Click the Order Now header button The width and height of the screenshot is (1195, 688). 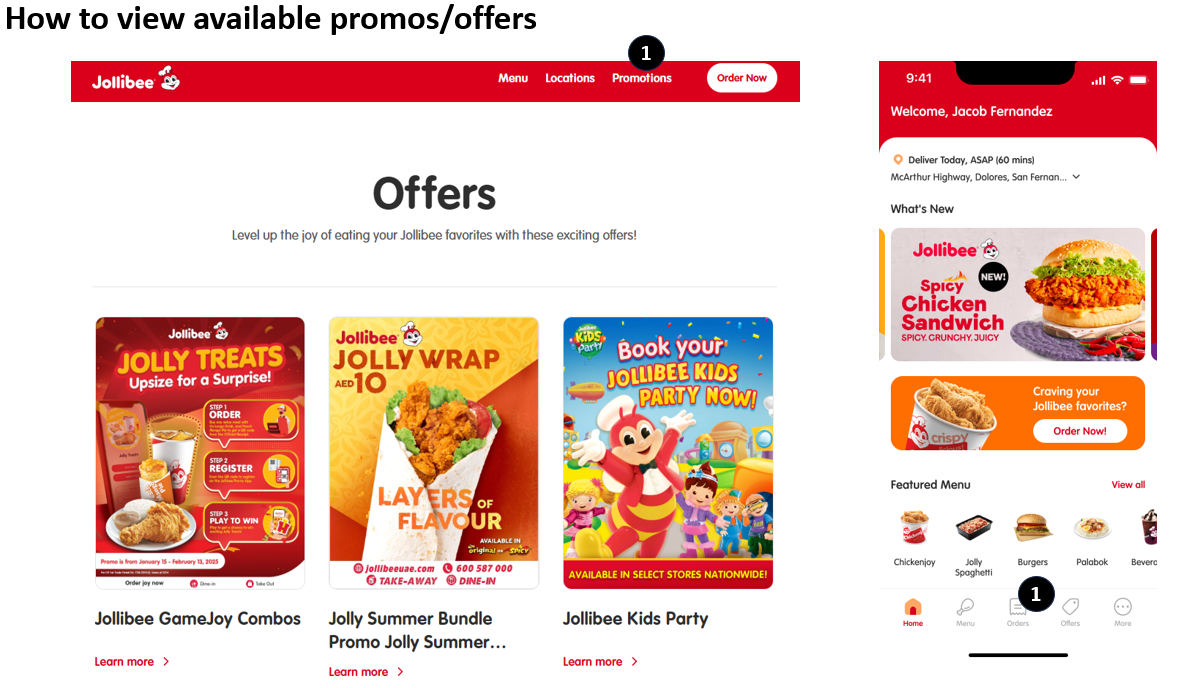click(x=742, y=78)
